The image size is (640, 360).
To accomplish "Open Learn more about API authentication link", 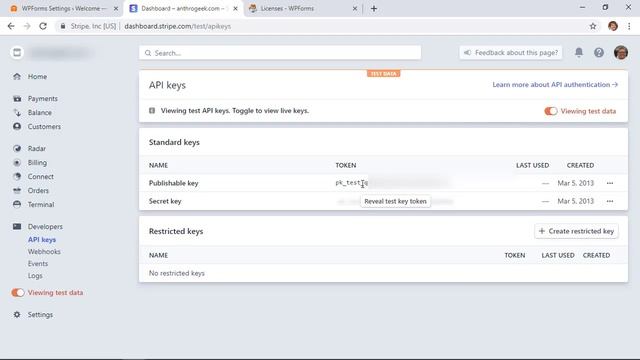I will click(555, 84).
